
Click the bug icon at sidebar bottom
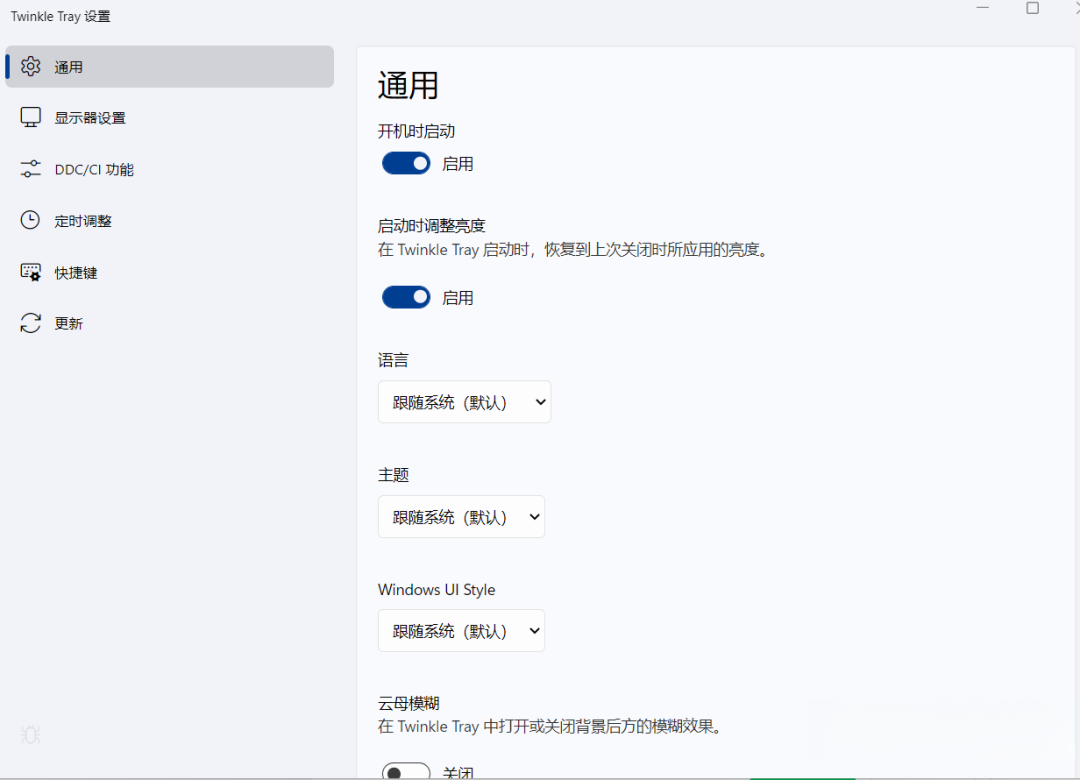coord(30,735)
